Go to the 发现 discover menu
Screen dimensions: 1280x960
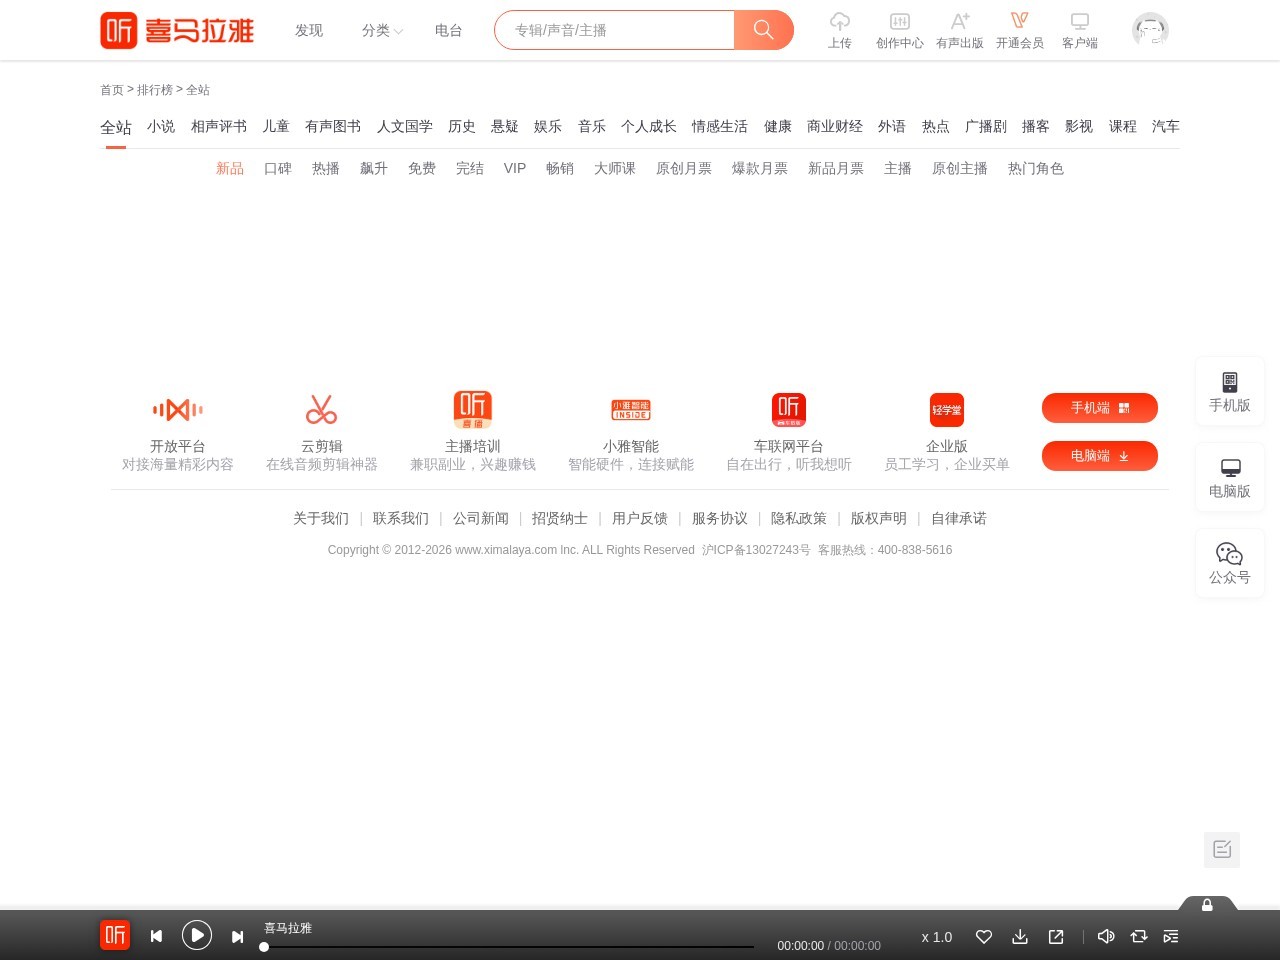(x=309, y=31)
